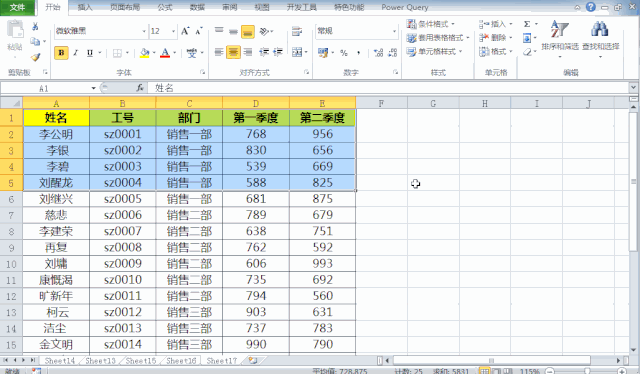The width and height of the screenshot is (640, 374).
Task: Click the increase decimal places icon
Action: point(378,53)
